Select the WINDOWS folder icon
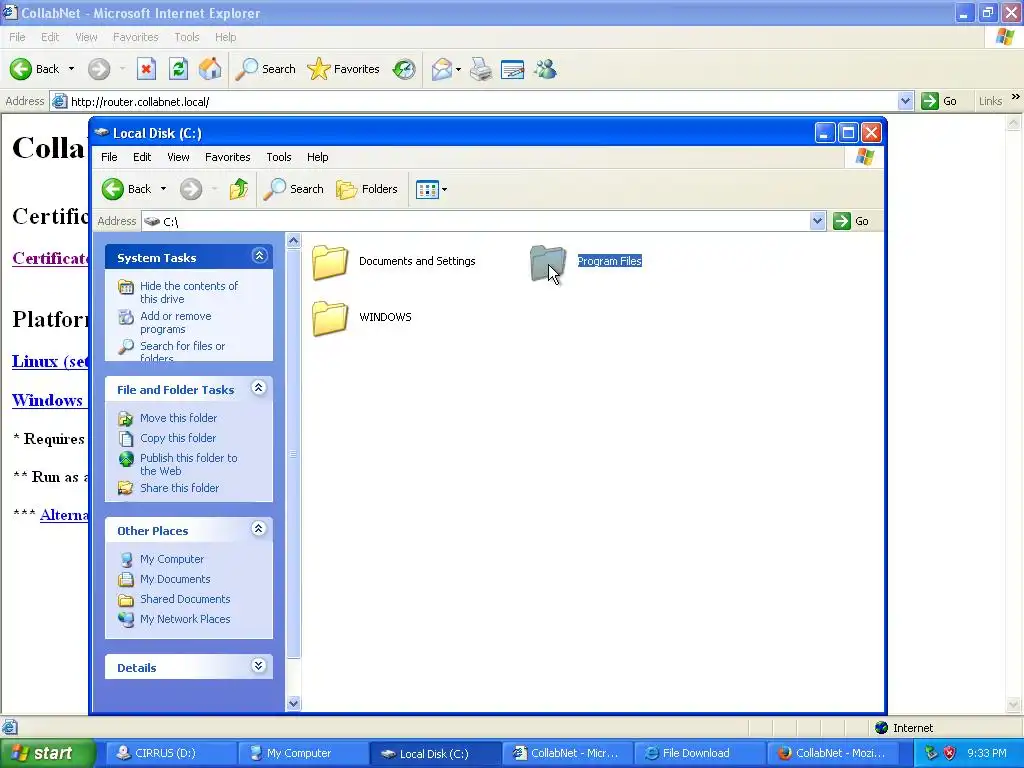This screenshot has height=768, width=1024. (x=330, y=318)
